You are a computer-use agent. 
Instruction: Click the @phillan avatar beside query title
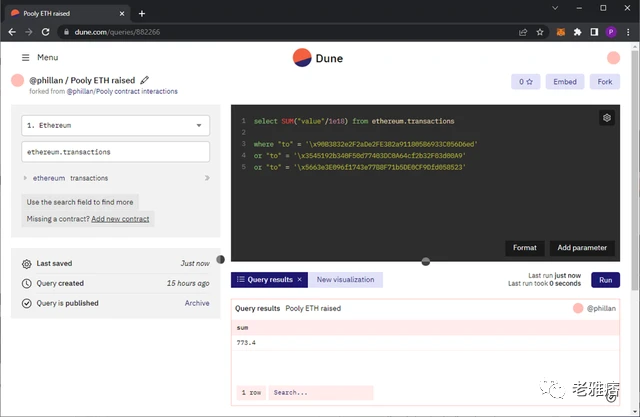point(18,80)
